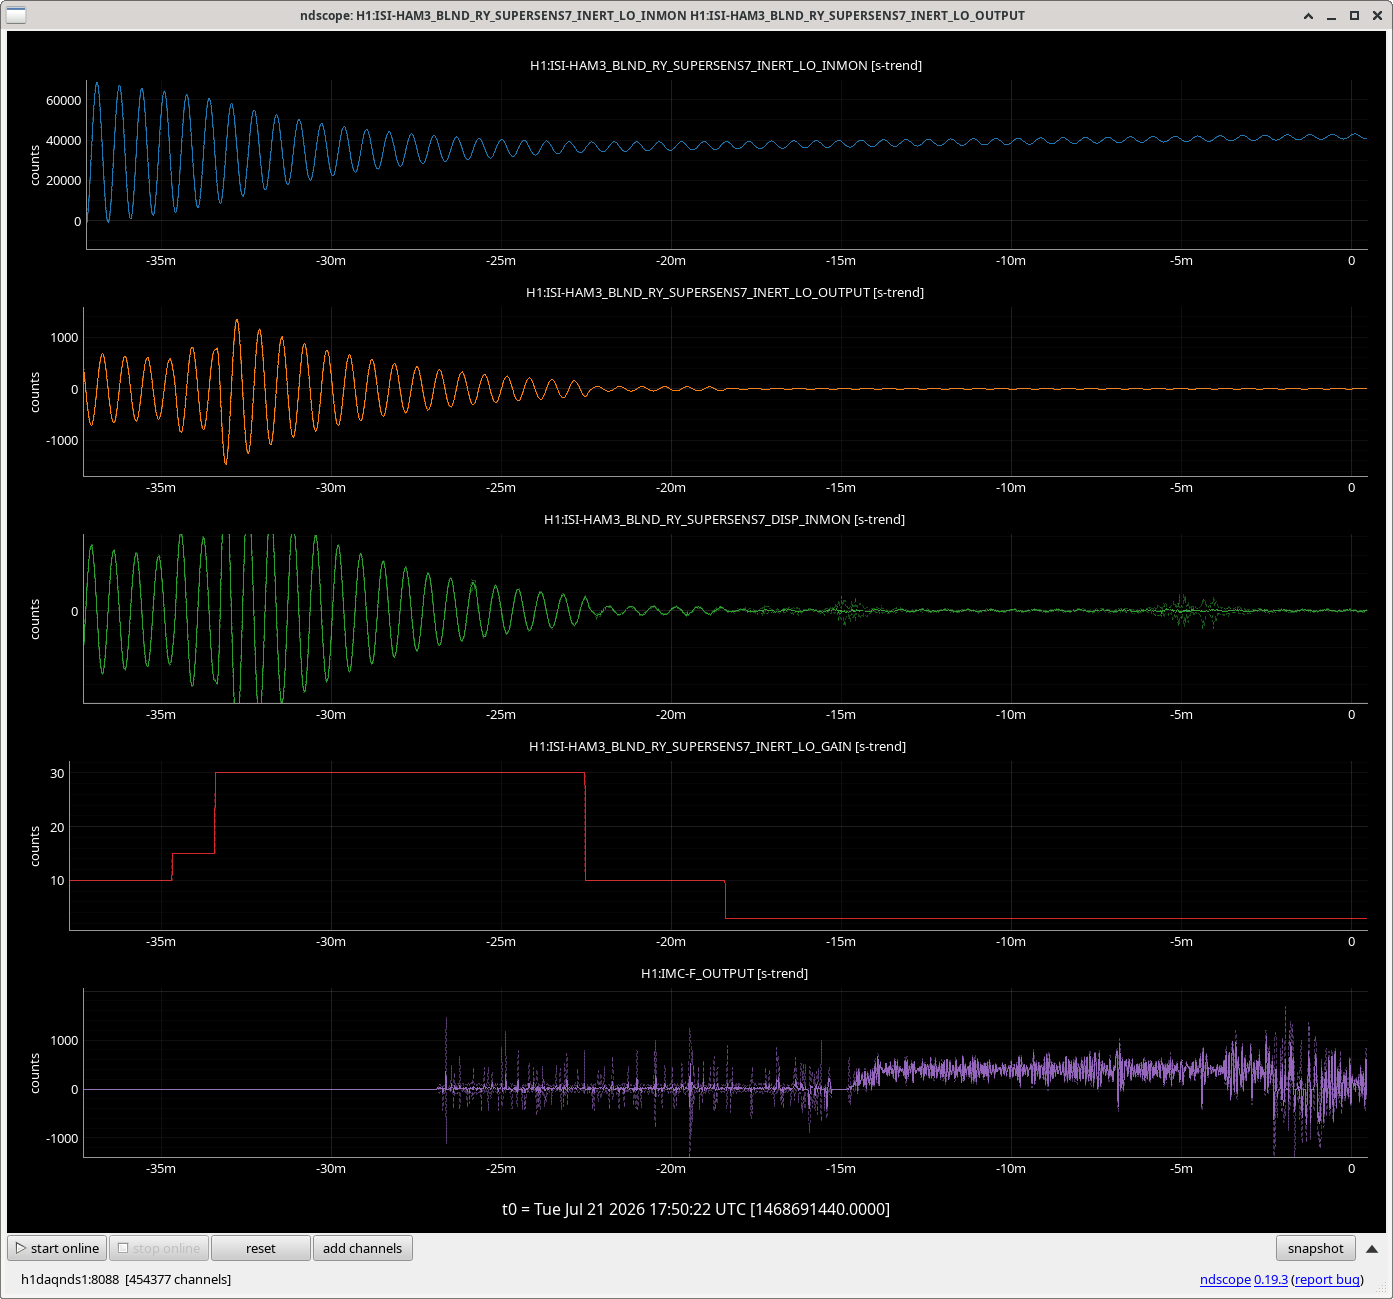This screenshot has width=1393, height=1299.
Task: Click the green DISP_INMON plot title
Action: [724, 519]
